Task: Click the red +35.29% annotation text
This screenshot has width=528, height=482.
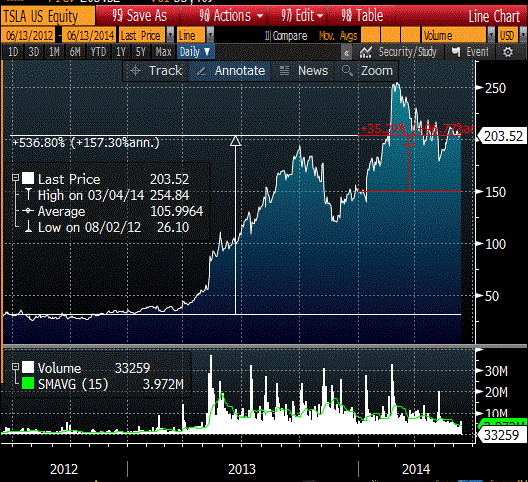Action: coord(418,129)
